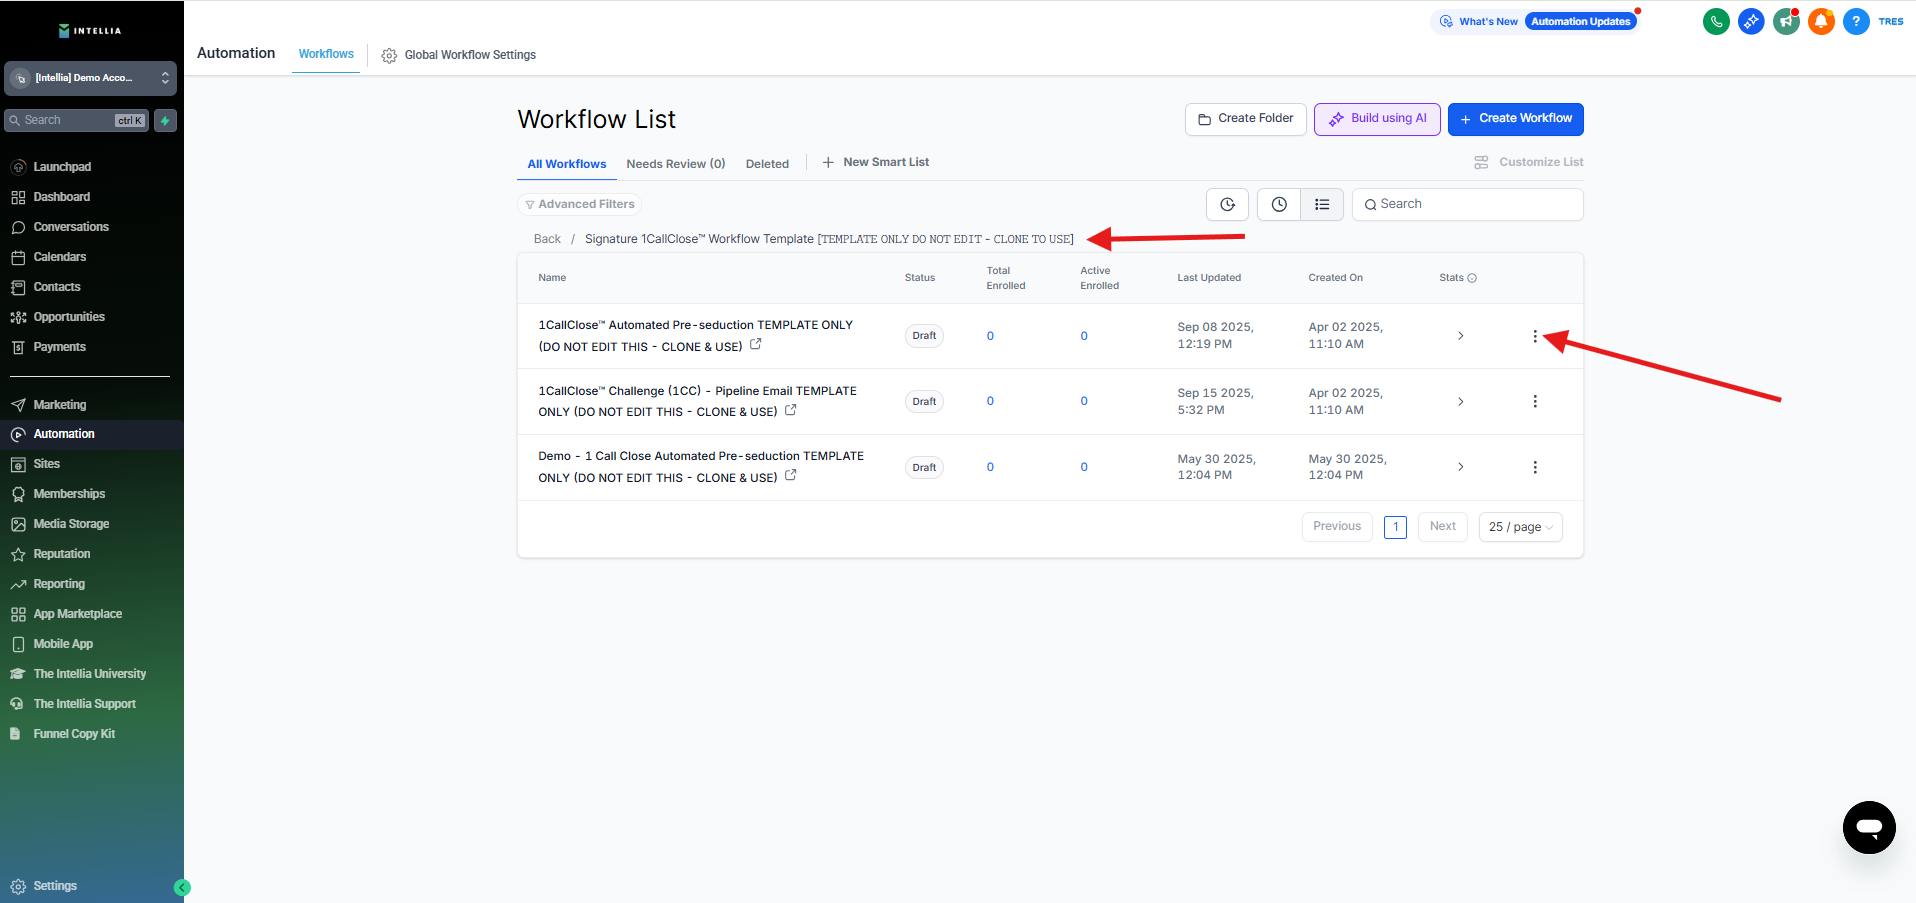Open 1CallClose Automated Pre-seduction in new tab icon
Image resolution: width=1916 pixels, height=903 pixels.
(x=756, y=344)
